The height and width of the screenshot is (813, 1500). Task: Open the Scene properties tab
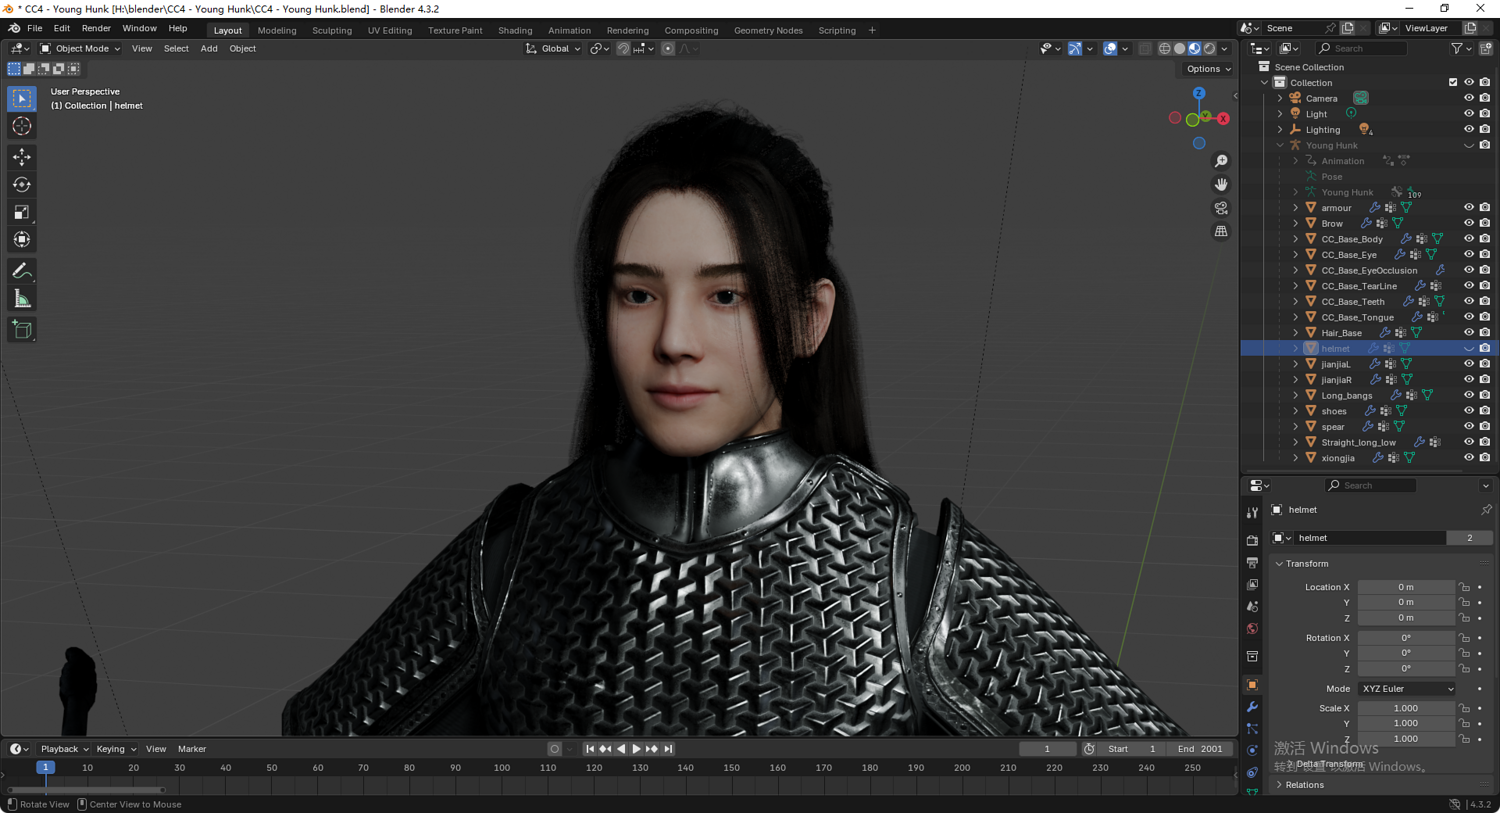tap(1252, 607)
